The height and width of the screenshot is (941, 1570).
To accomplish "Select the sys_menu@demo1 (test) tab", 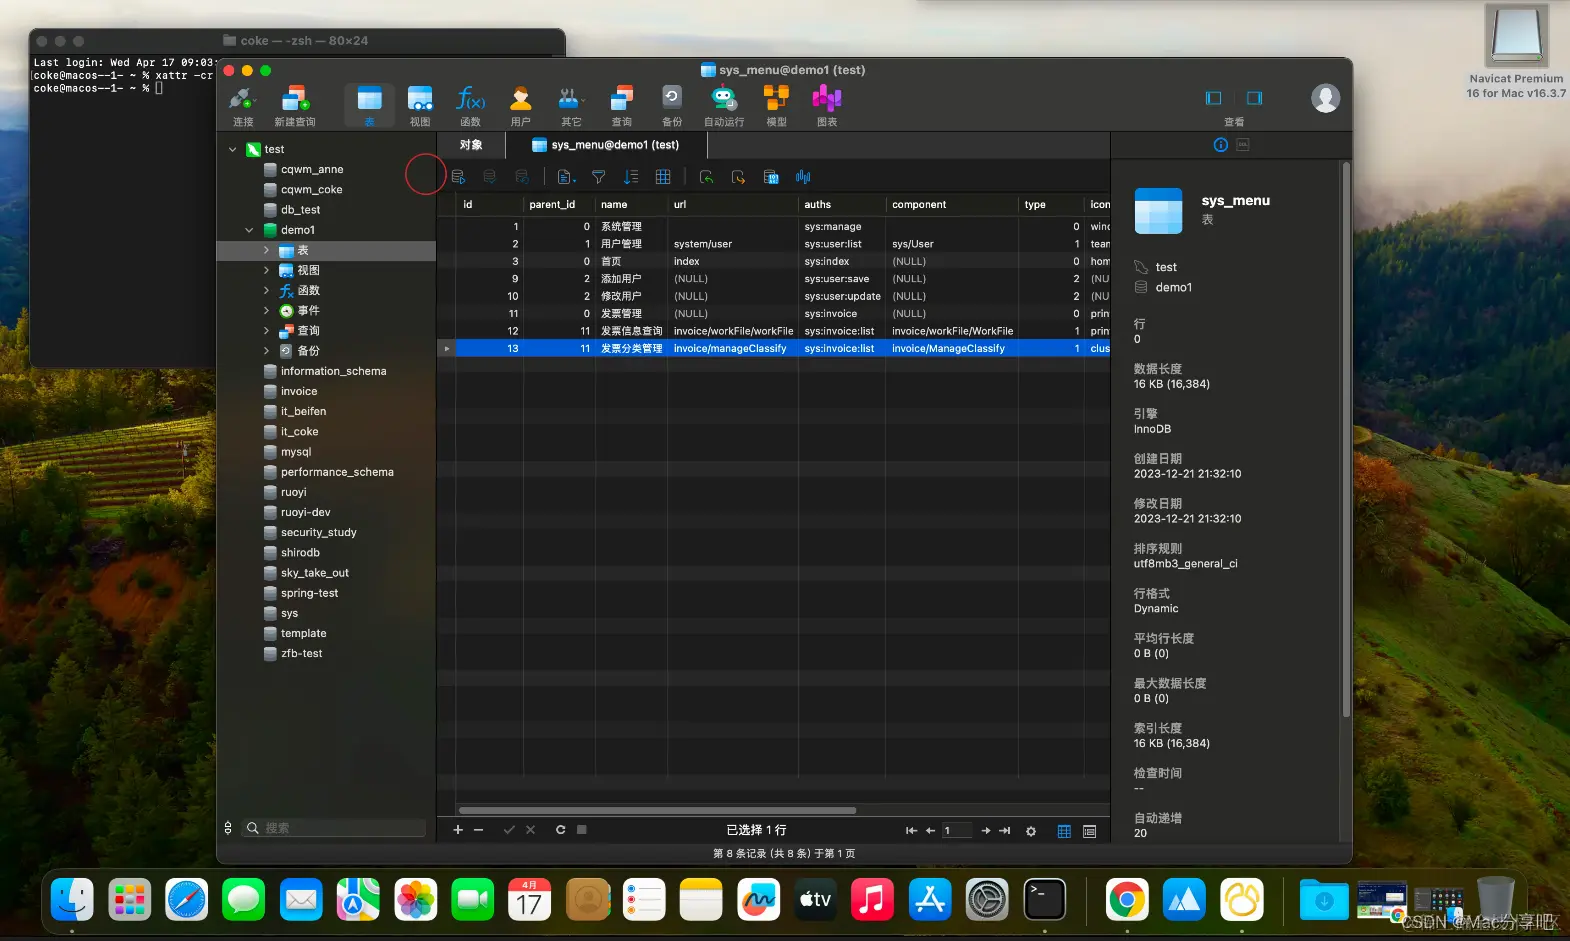I will [x=606, y=145].
